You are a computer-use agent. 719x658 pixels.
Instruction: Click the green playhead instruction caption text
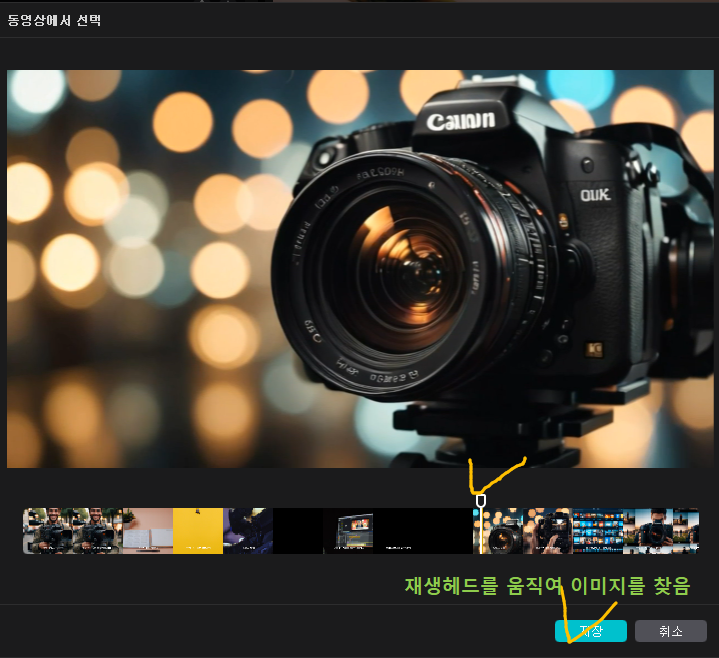[x=546, y=586]
